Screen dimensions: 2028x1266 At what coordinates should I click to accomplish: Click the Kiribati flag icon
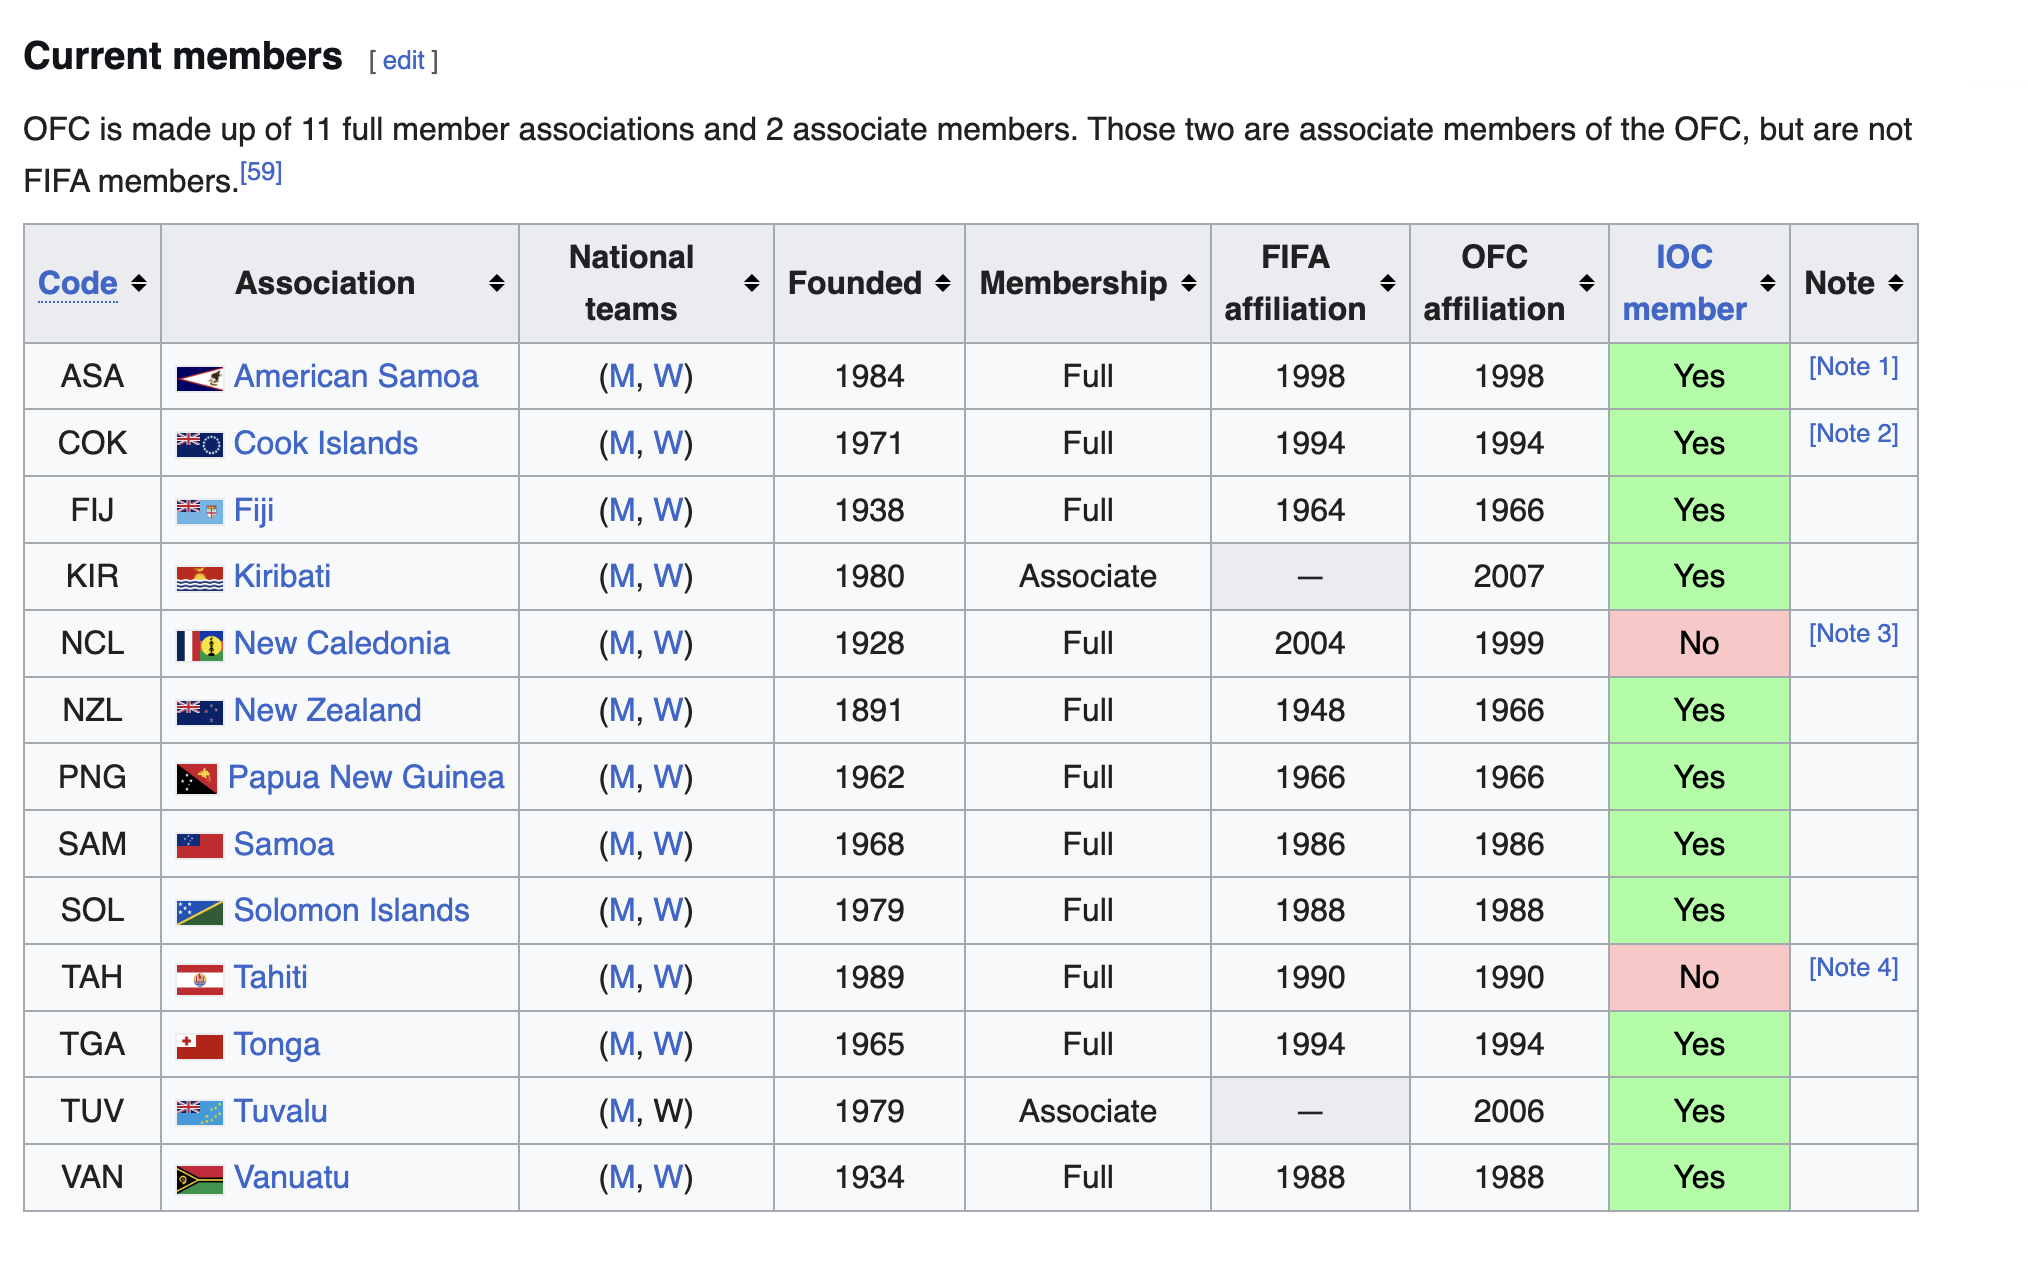click(x=199, y=578)
